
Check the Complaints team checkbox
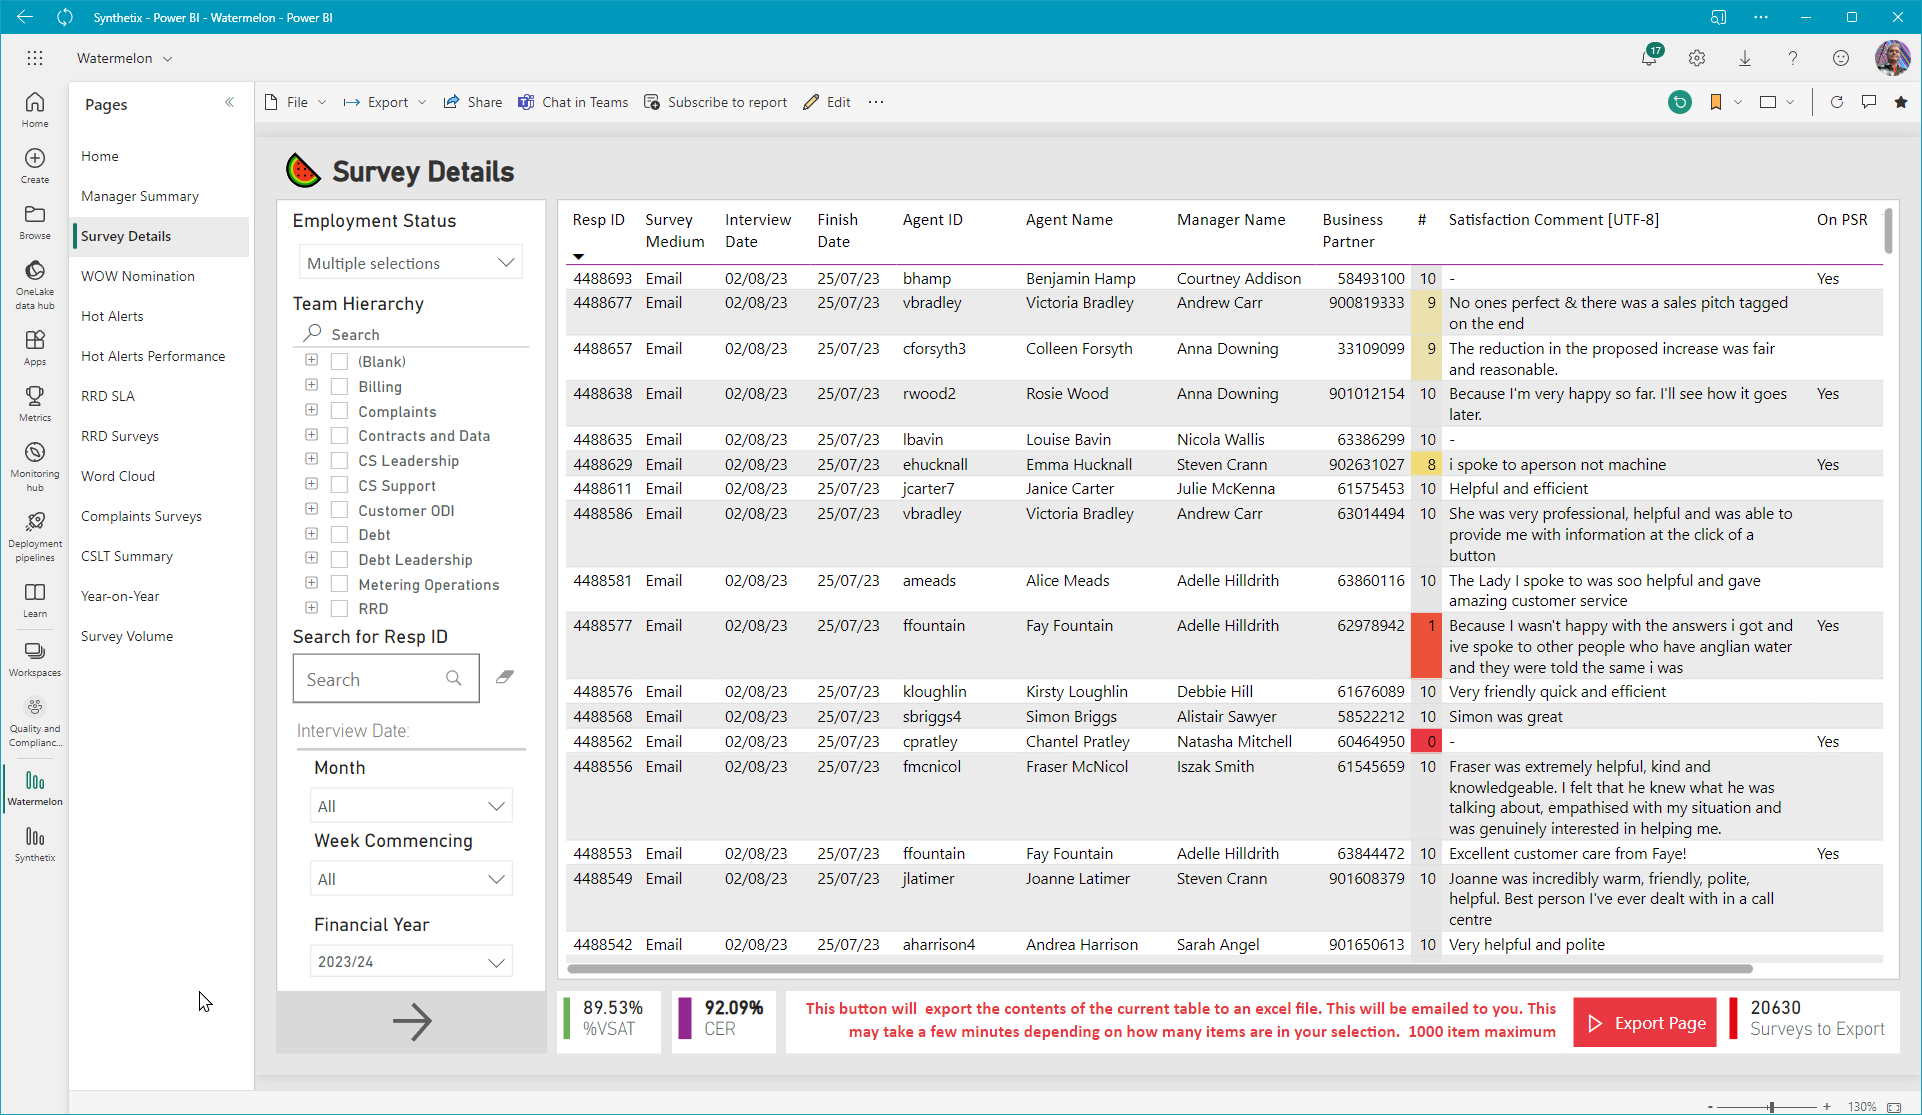(340, 411)
